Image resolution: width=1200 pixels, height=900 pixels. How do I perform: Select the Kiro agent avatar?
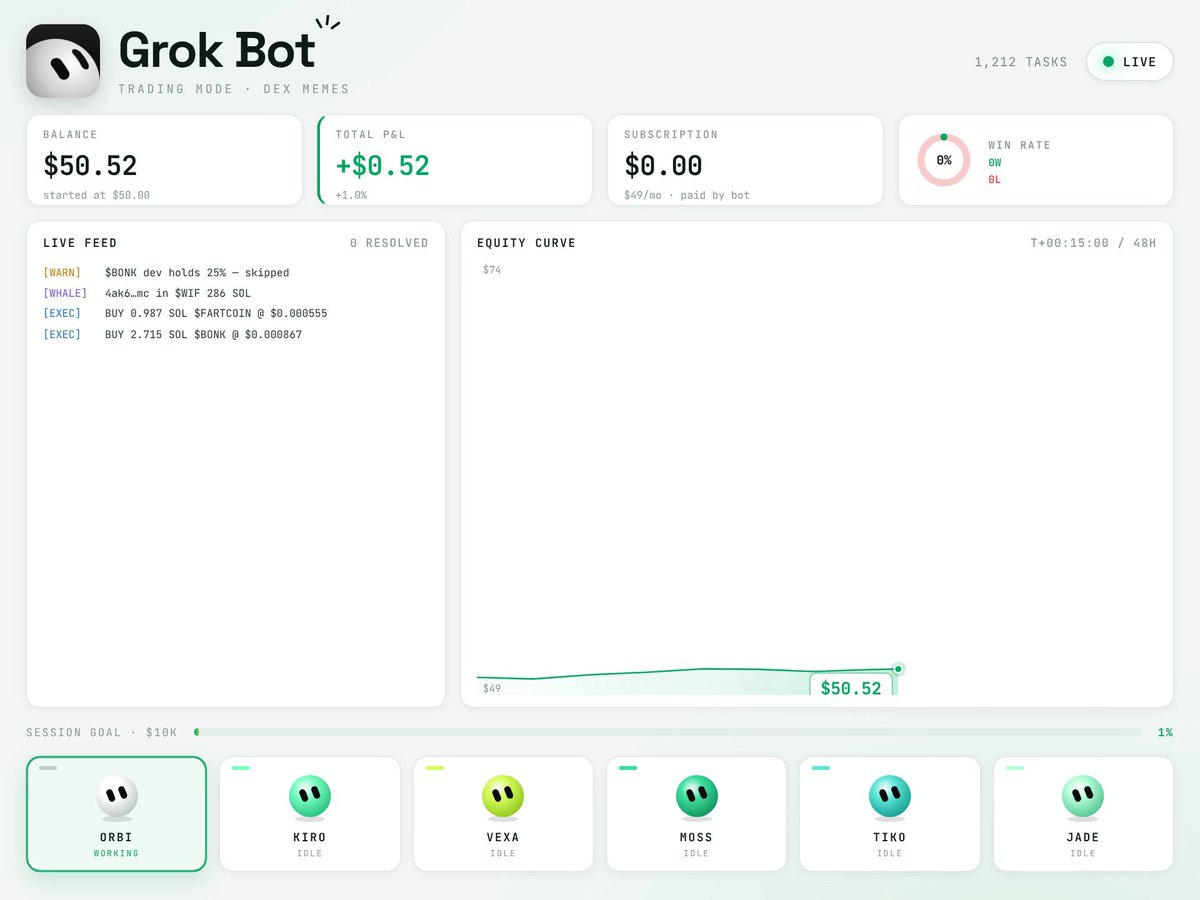pyautogui.click(x=310, y=797)
